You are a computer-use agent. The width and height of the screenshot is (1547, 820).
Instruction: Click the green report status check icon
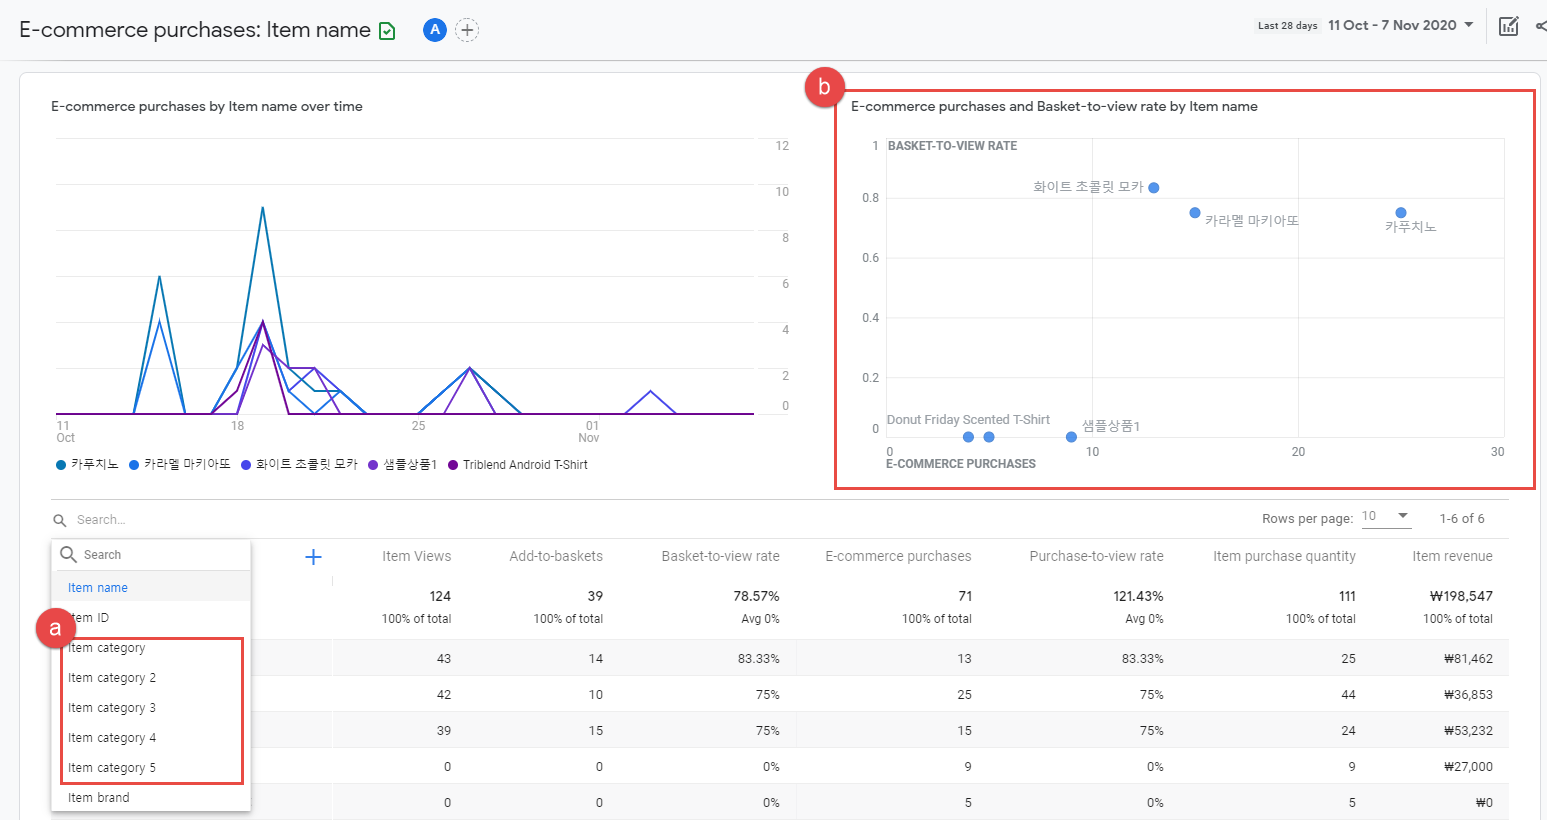pyautogui.click(x=388, y=31)
